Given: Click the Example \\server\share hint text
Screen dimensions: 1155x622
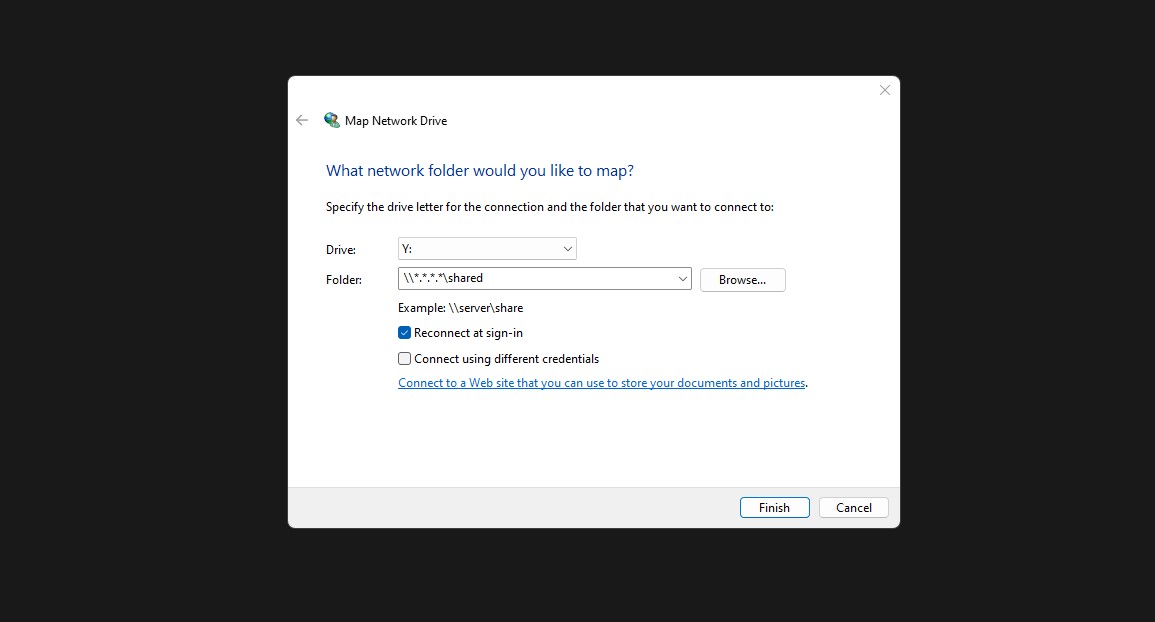Looking at the screenshot, I should (460, 308).
